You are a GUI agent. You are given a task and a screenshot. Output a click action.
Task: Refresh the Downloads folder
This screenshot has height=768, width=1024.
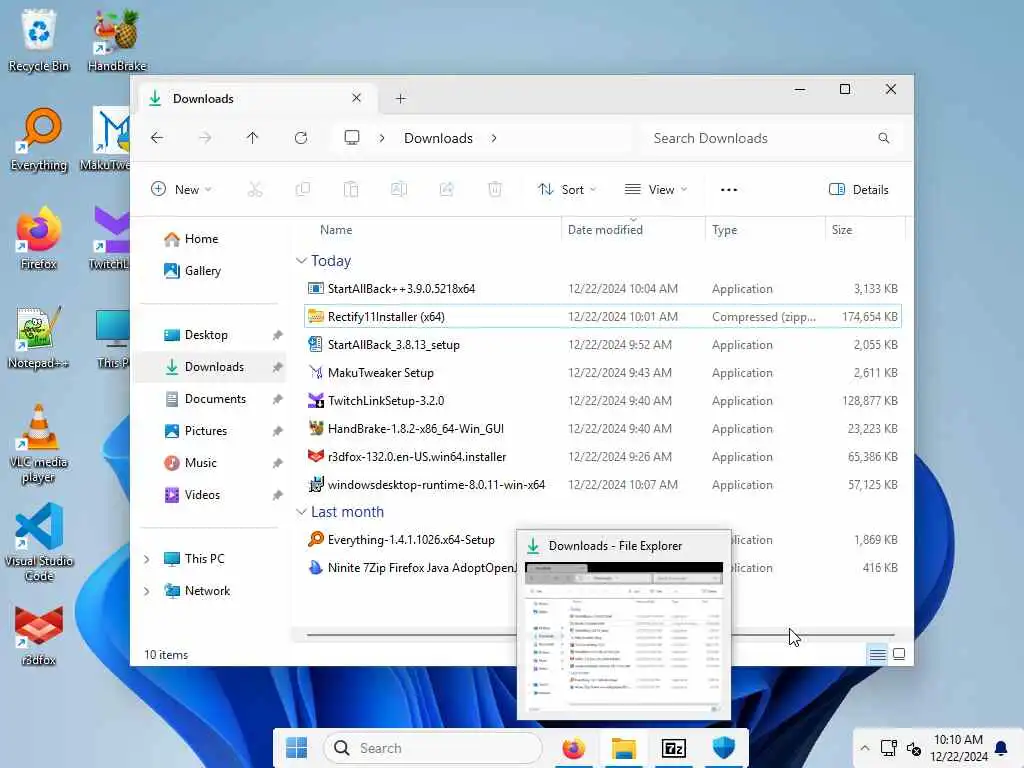[x=300, y=138]
